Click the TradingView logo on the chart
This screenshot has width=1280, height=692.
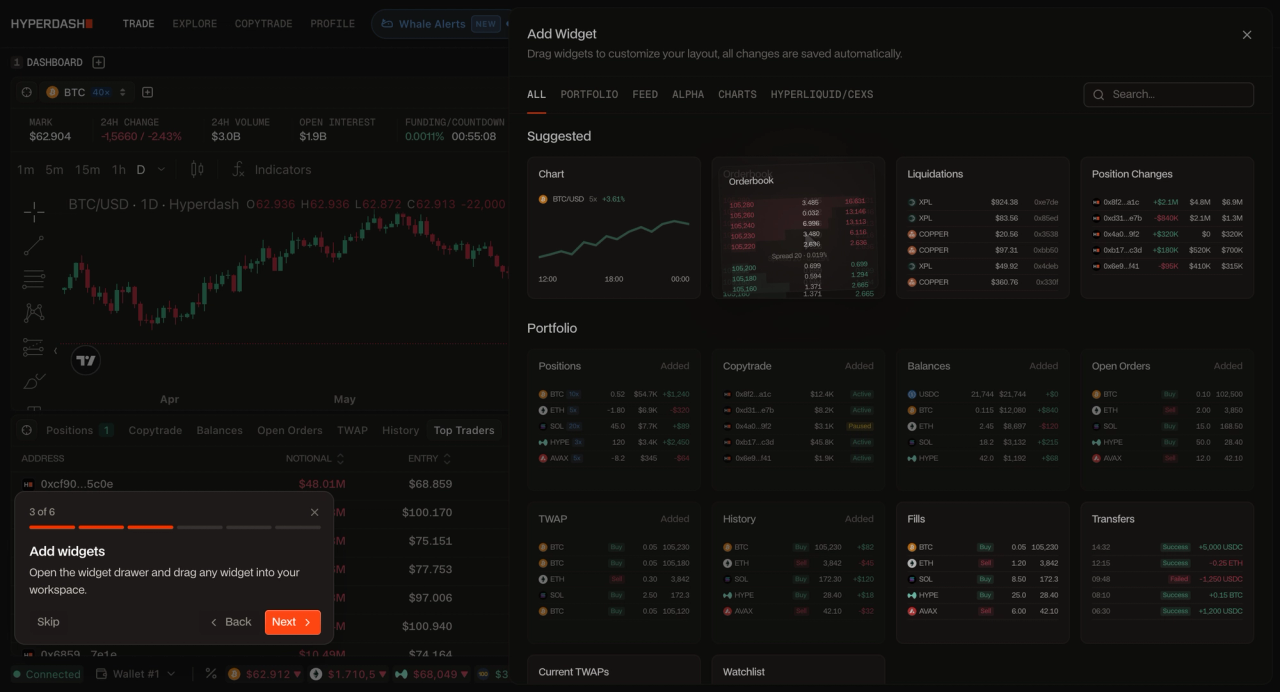(x=86, y=361)
